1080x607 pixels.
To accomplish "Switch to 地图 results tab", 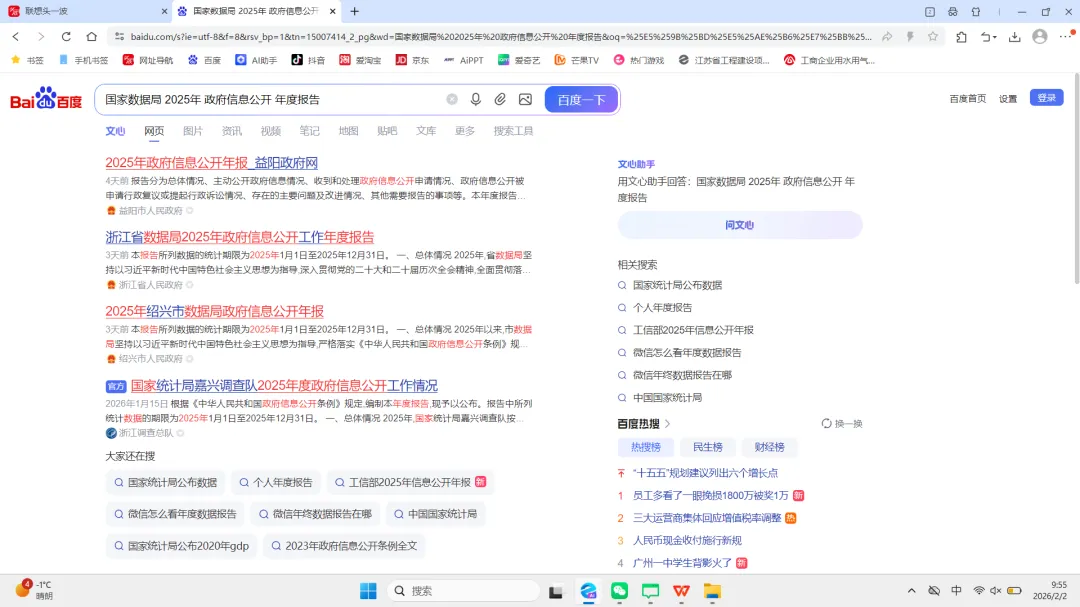I will tap(349, 131).
